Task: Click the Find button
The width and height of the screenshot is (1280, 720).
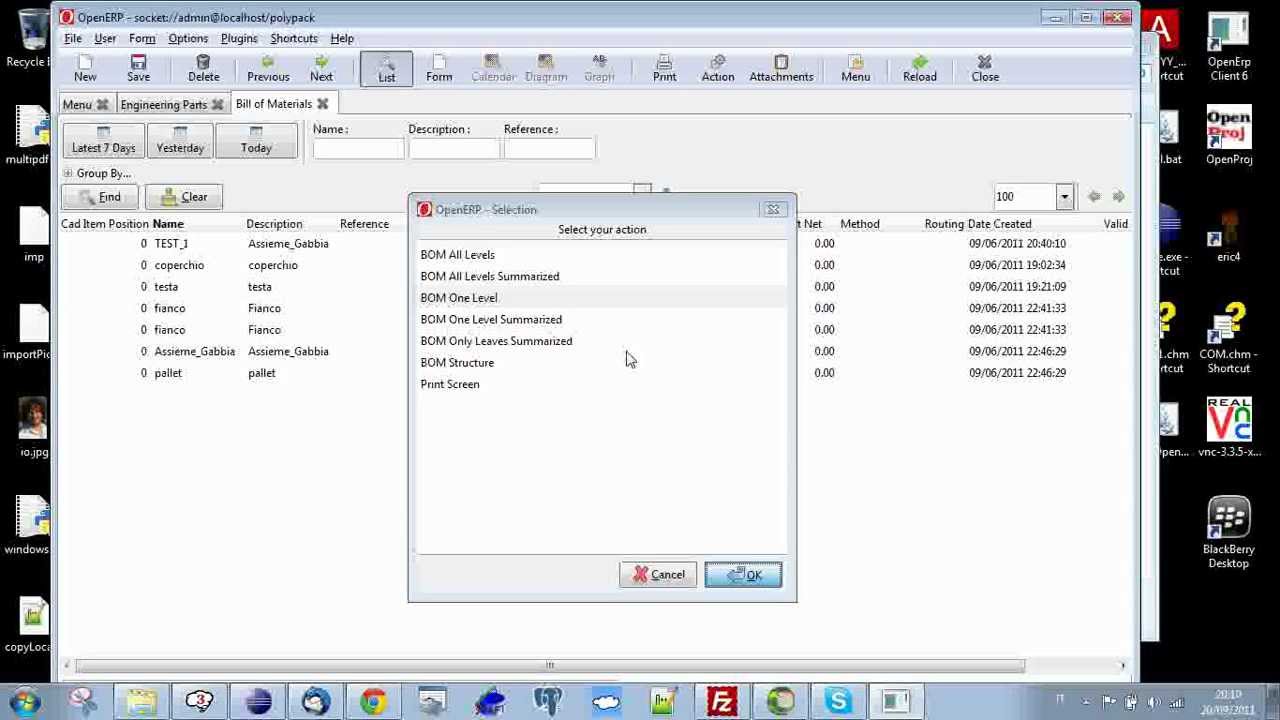Action: [100, 197]
